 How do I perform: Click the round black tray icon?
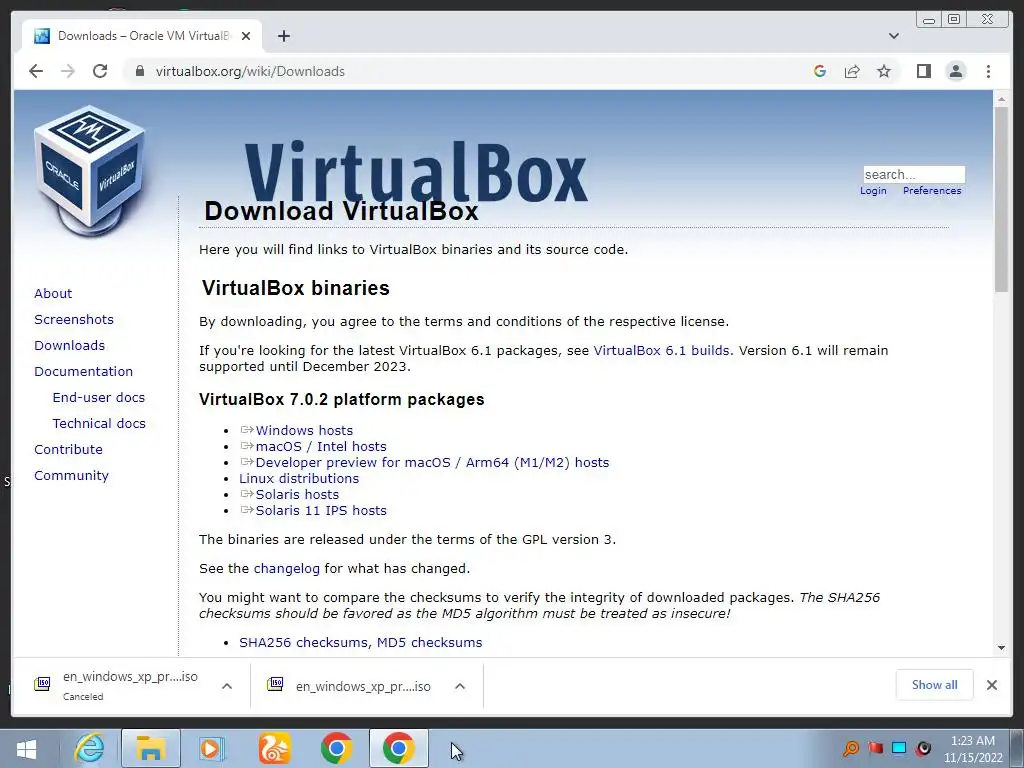923,748
